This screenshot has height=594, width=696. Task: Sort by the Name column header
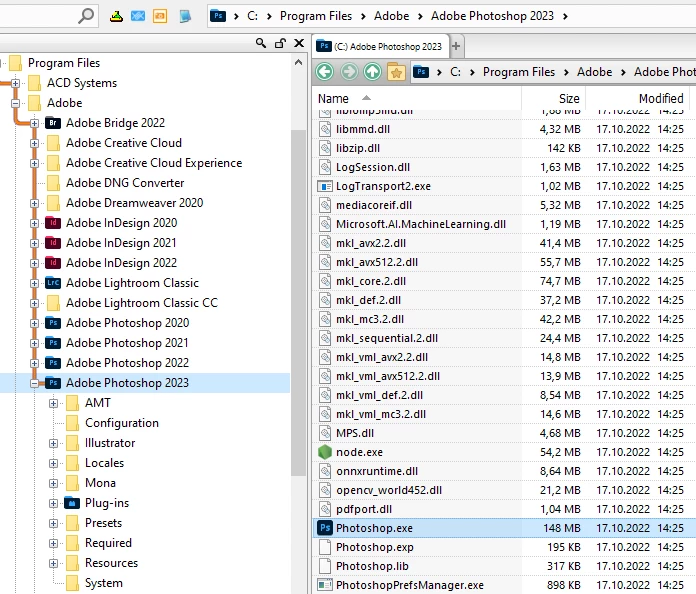333,99
